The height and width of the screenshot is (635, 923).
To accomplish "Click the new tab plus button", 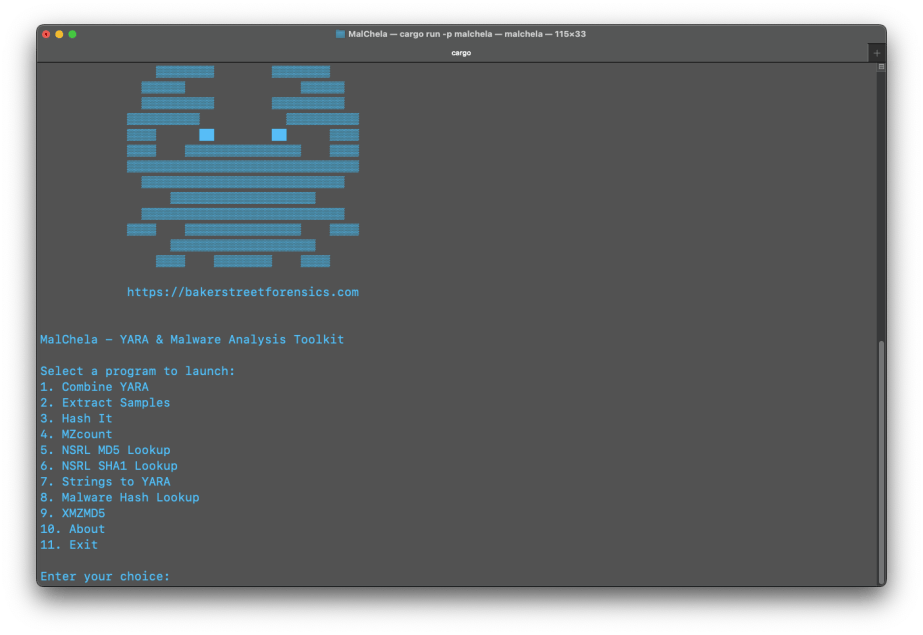I will pos(876,53).
